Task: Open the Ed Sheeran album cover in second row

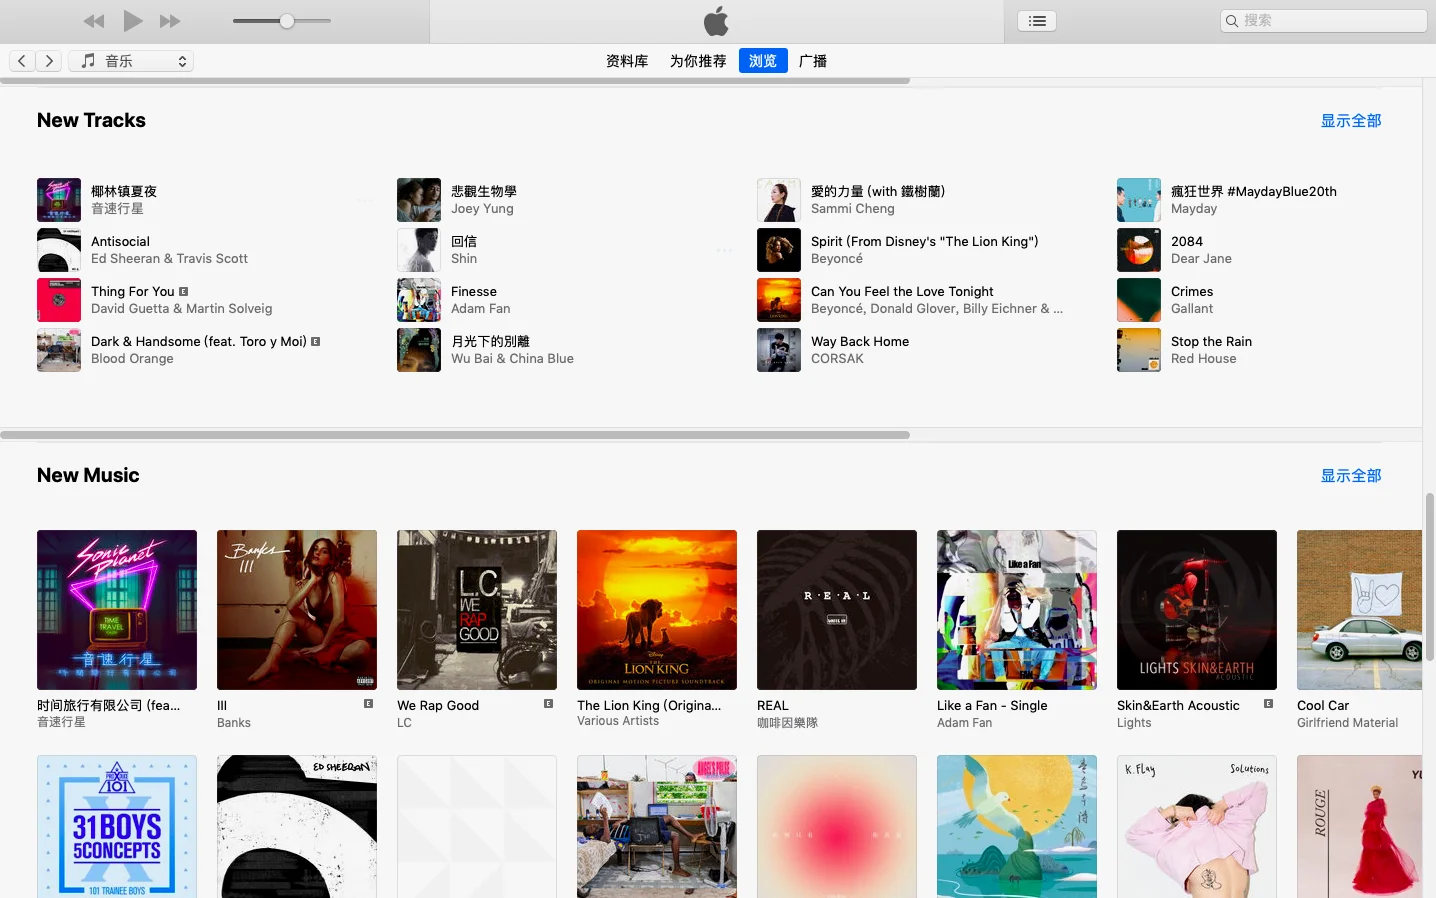Action: coord(297,826)
